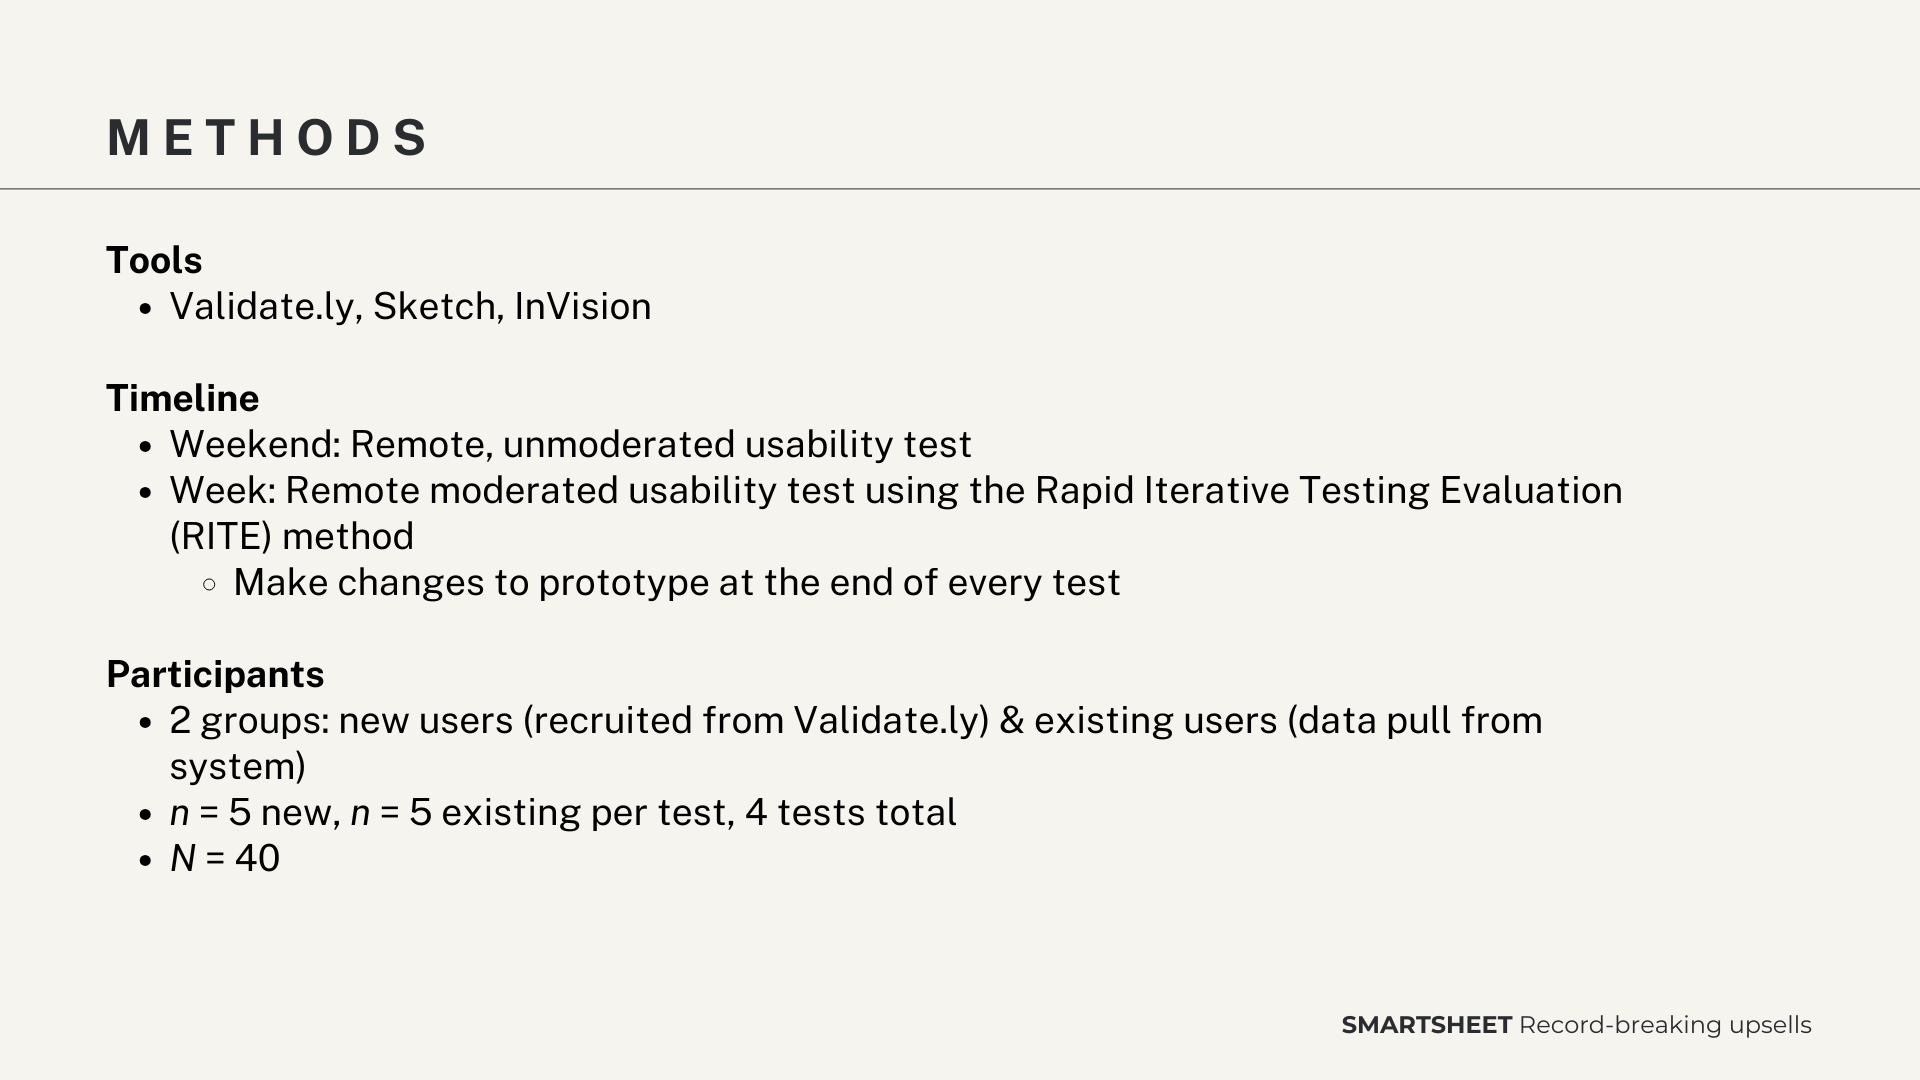Click Validate.ly in the Participants bullet

[x=884, y=721]
